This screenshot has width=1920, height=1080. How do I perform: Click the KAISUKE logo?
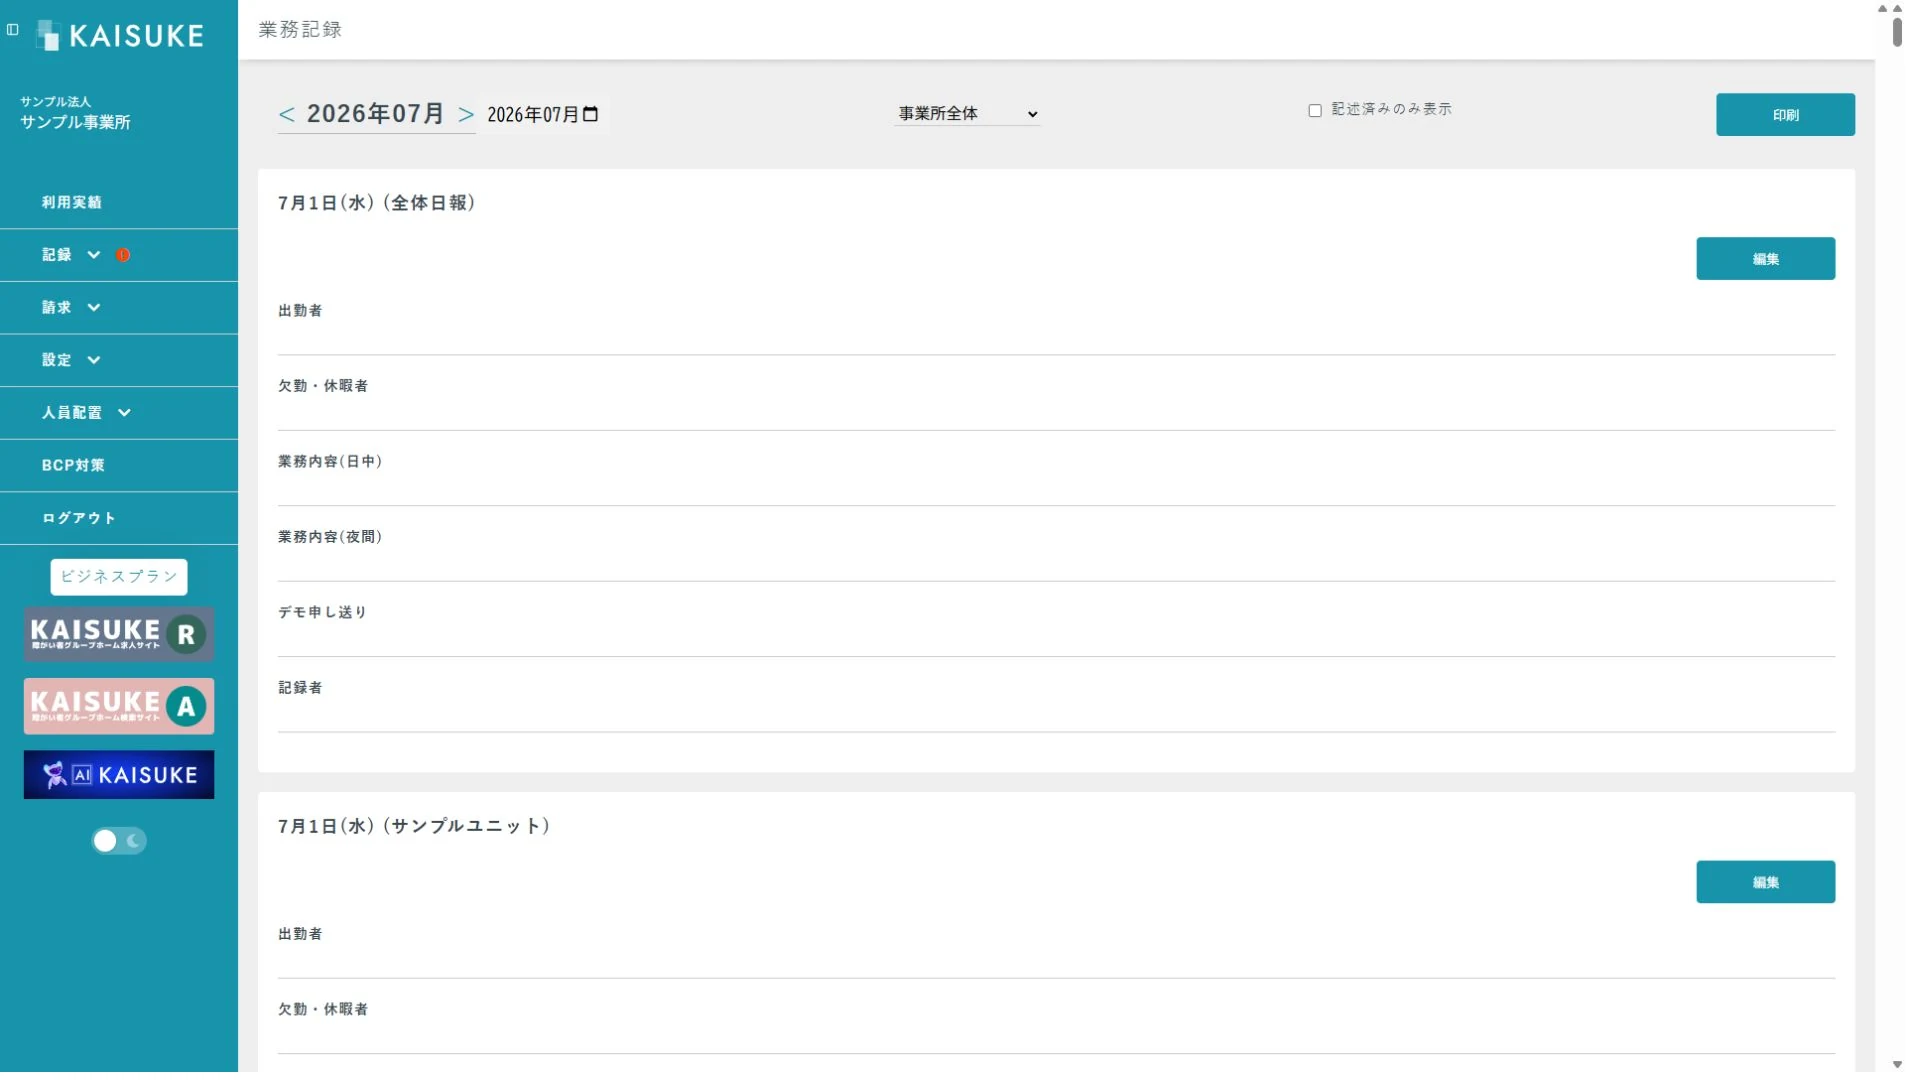120,36
